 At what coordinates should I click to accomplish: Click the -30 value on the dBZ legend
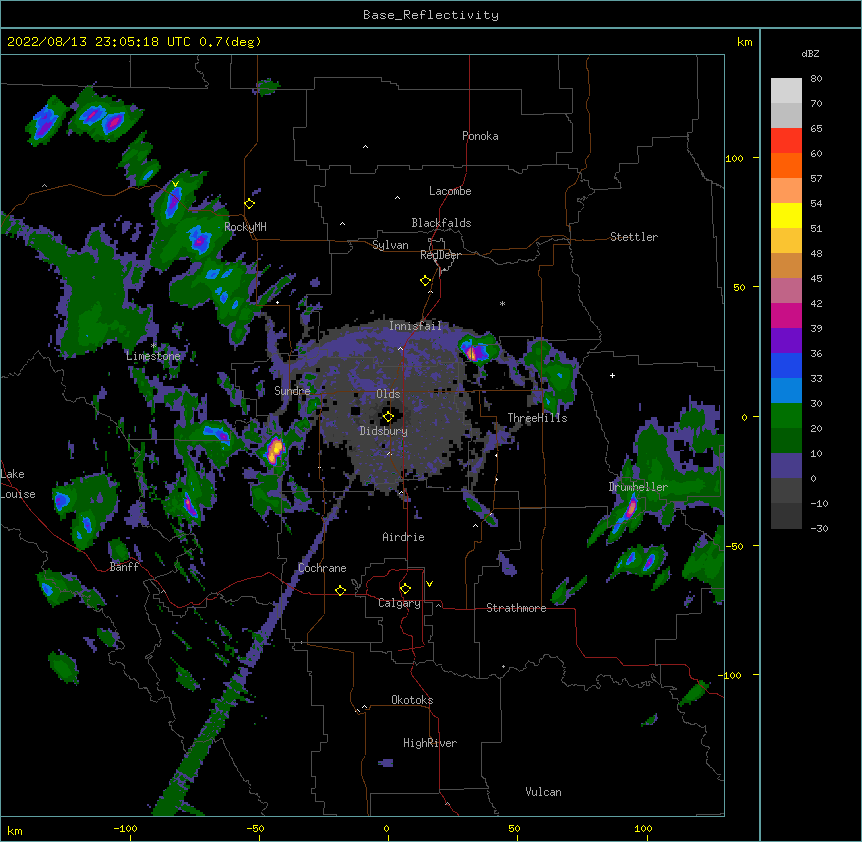tap(819, 528)
